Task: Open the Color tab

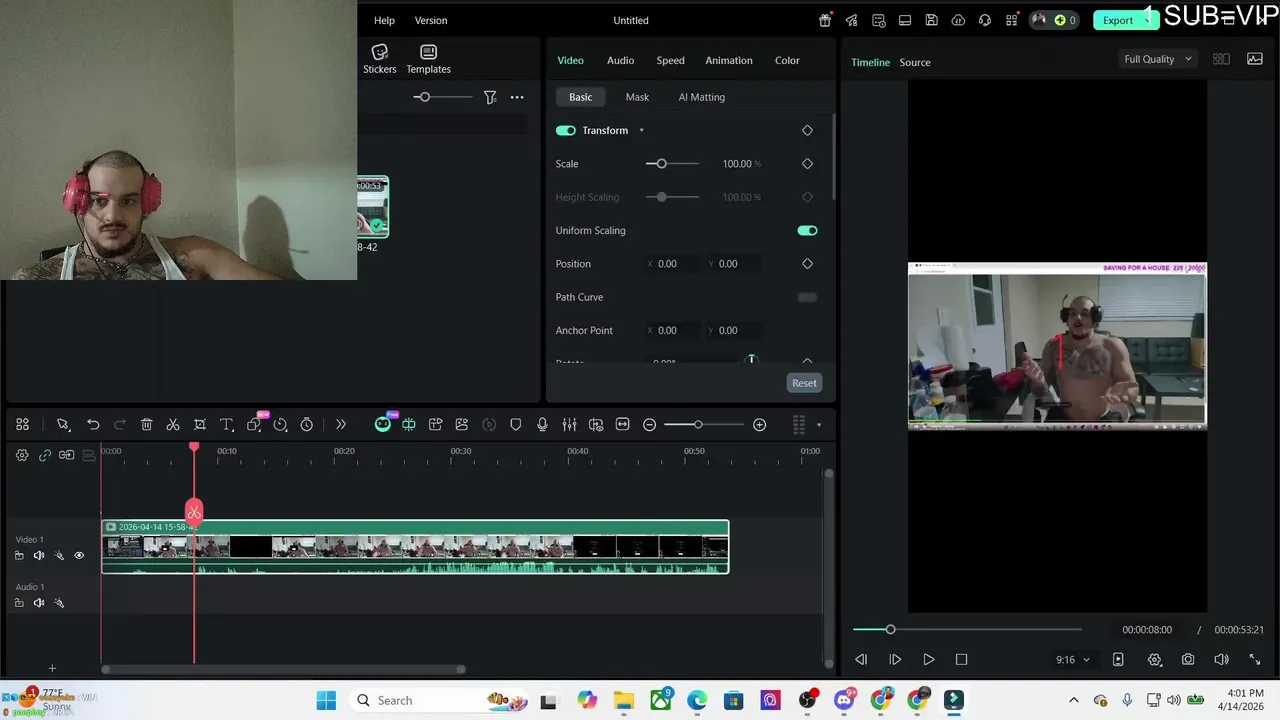Action: (787, 60)
